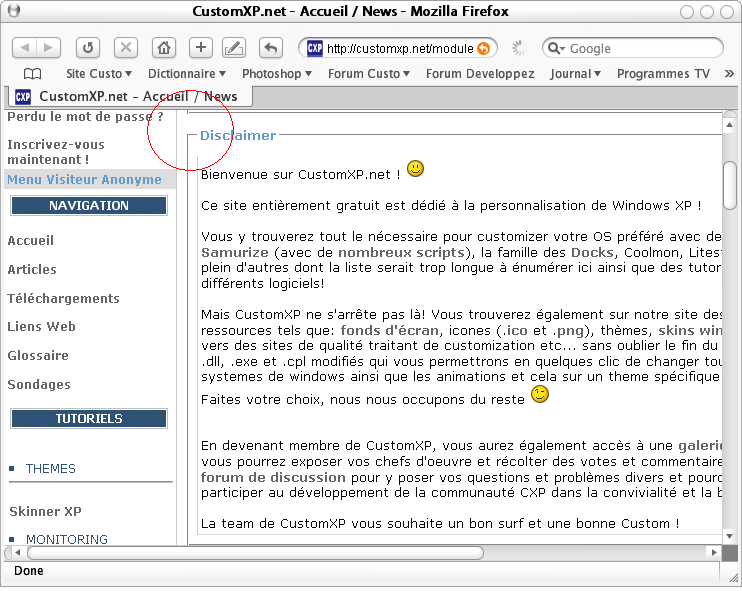Go forward with the Forward arrow button
742x591 pixels.
(49, 47)
